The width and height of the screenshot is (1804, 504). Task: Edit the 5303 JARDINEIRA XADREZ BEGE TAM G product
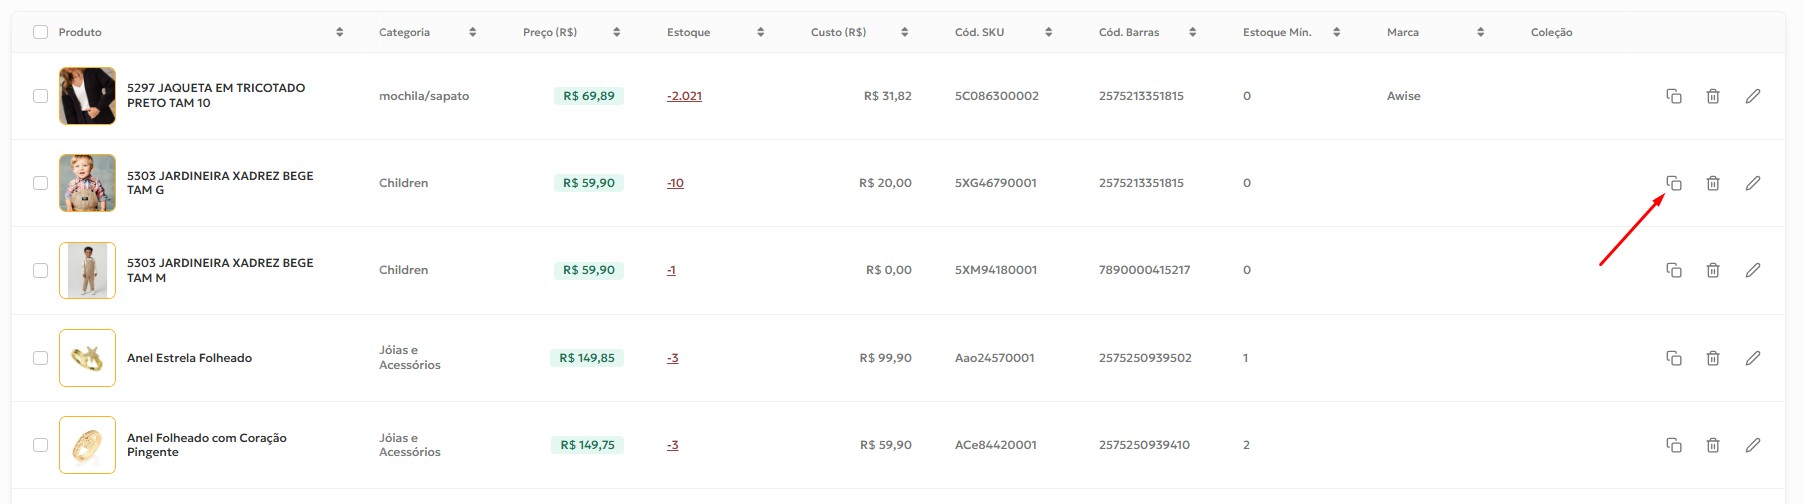[1753, 183]
